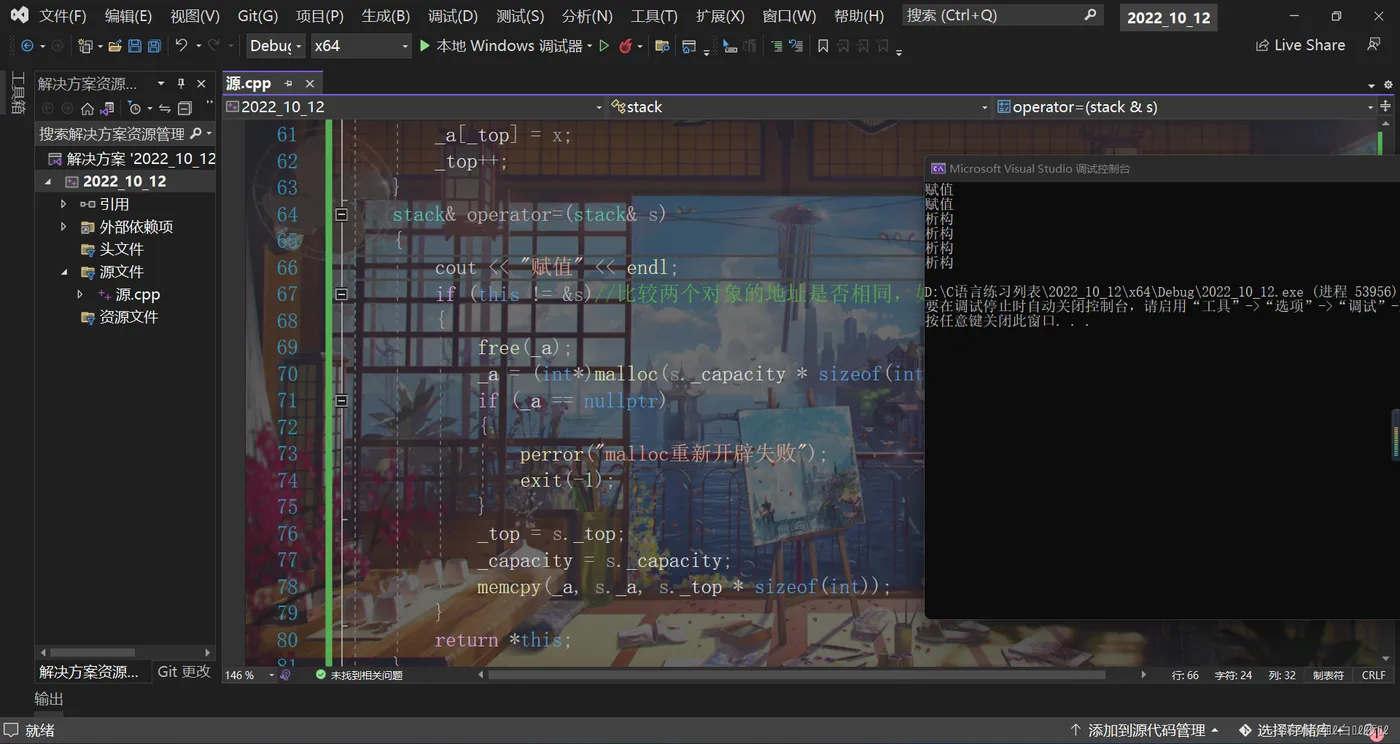Open the 工具(T) menu
The width and height of the screenshot is (1400, 744).
click(x=654, y=16)
